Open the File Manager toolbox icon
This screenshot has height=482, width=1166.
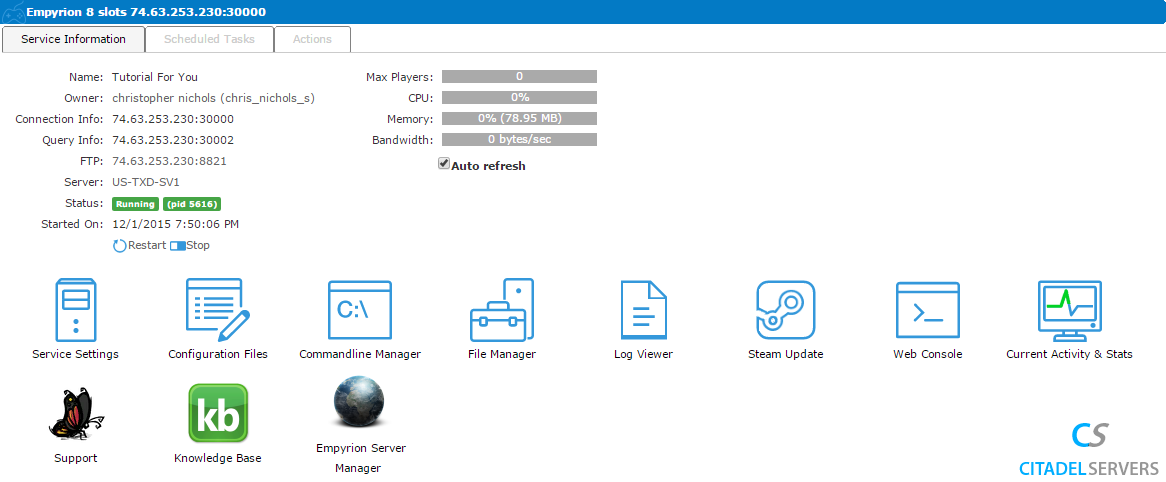pos(502,310)
